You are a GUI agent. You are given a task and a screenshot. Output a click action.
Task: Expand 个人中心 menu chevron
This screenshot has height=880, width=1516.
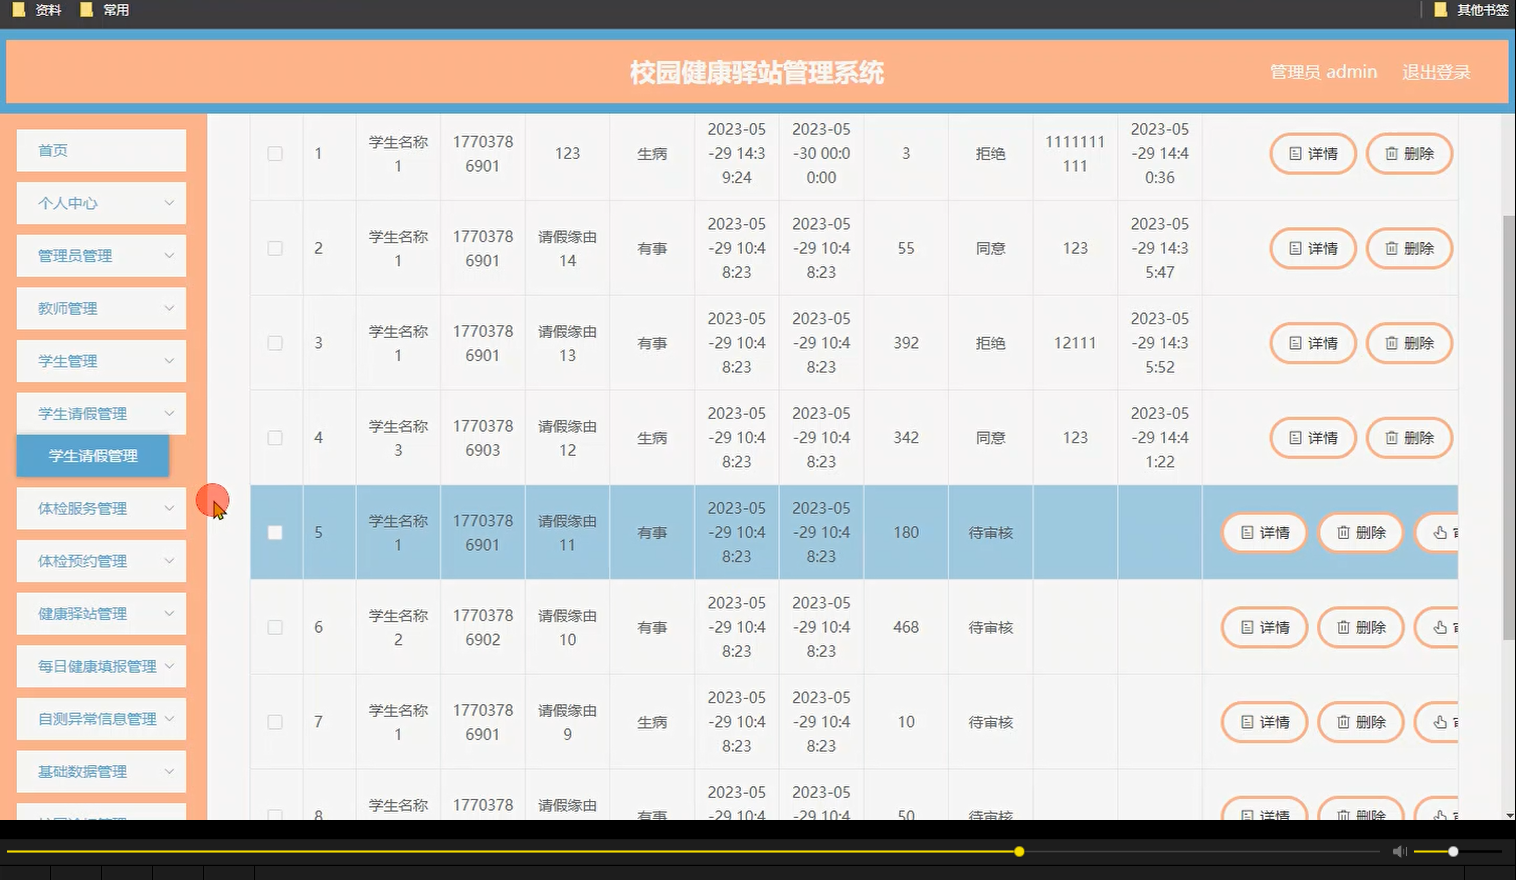point(169,203)
